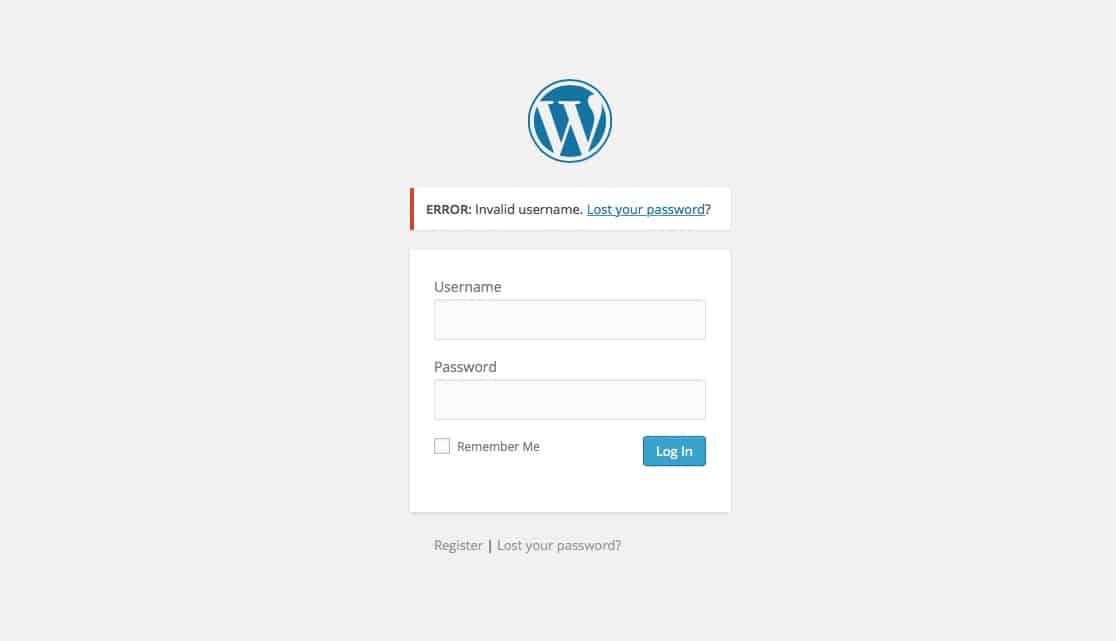This screenshot has height=641, width=1116.
Task: Submit with the Log In button
Action: (x=674, y=451)
